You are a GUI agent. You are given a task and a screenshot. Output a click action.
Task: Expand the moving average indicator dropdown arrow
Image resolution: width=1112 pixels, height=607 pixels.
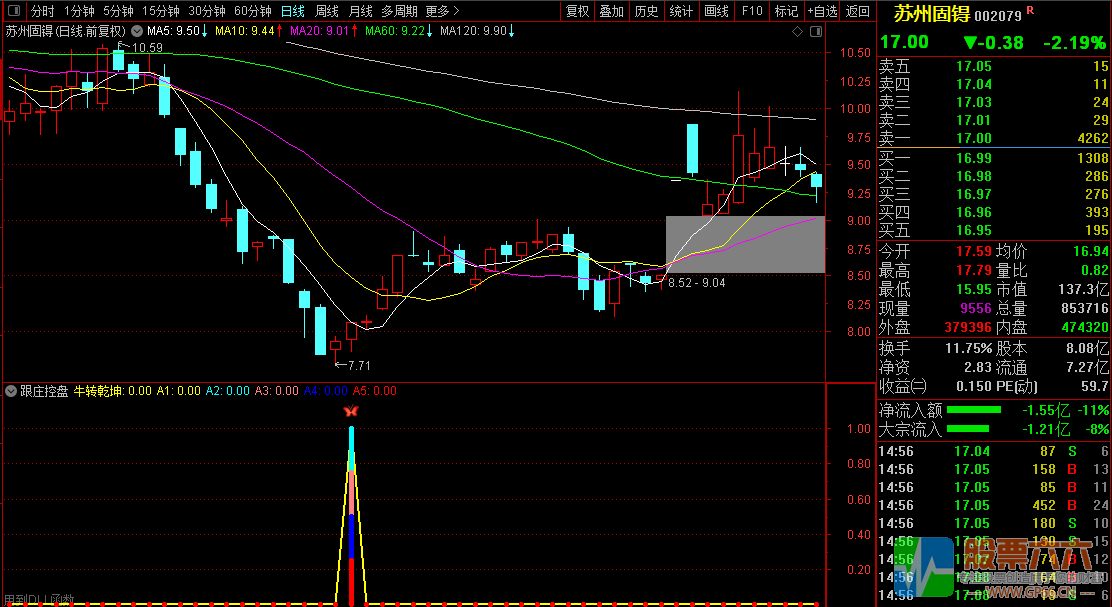(x=136, y=31)
